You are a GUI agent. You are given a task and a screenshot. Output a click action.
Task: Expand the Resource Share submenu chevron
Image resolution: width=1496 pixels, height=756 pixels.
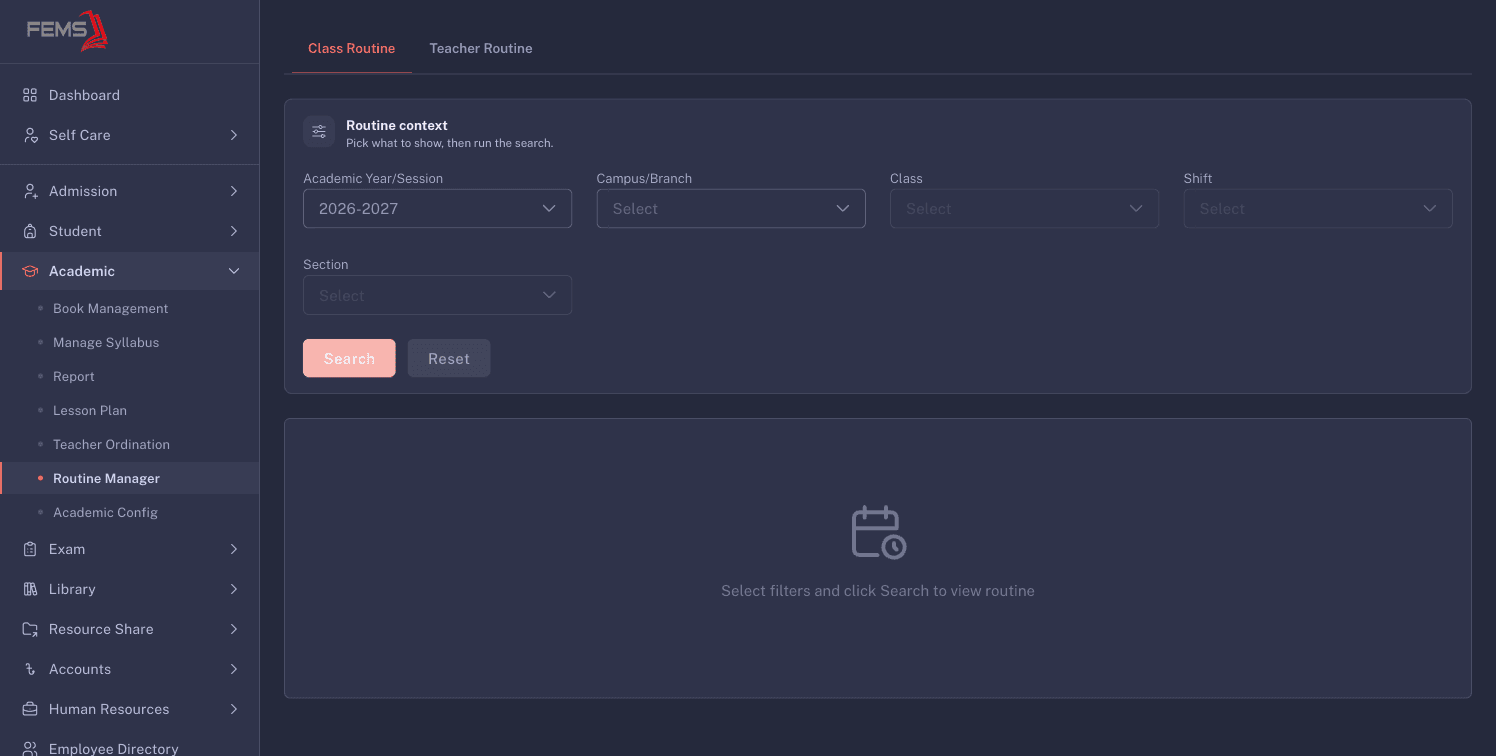pyautogui.click(x=234, y=629)
